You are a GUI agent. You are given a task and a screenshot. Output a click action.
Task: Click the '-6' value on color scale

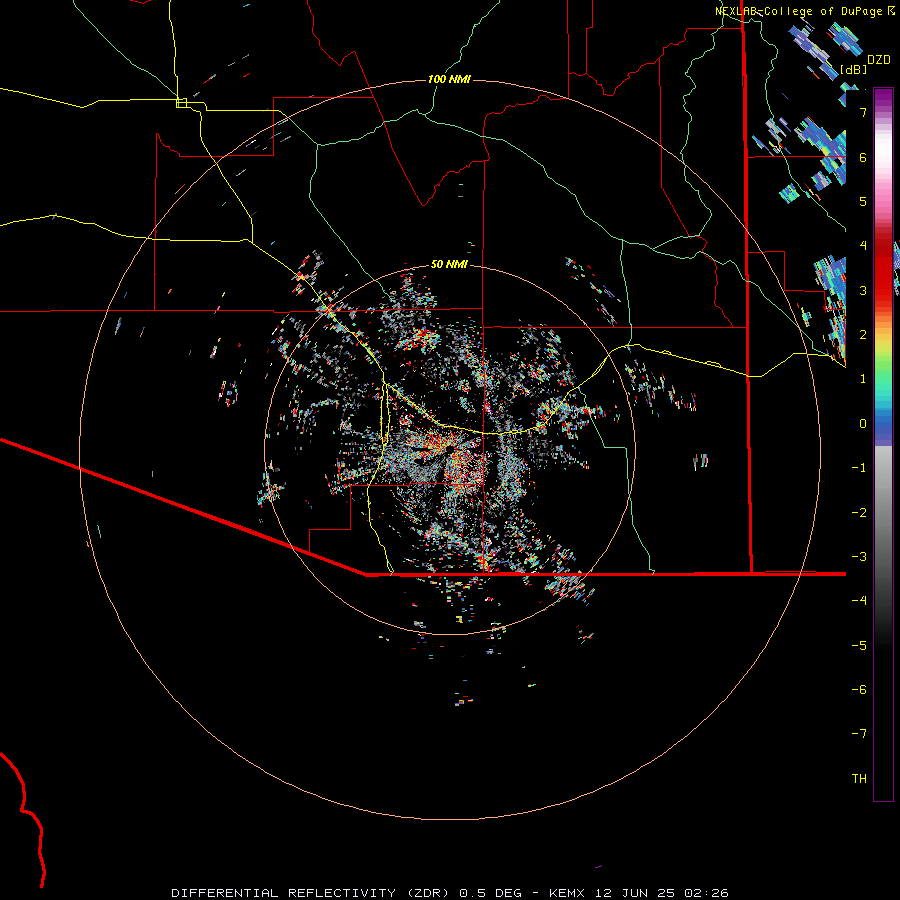pos(859,690)
